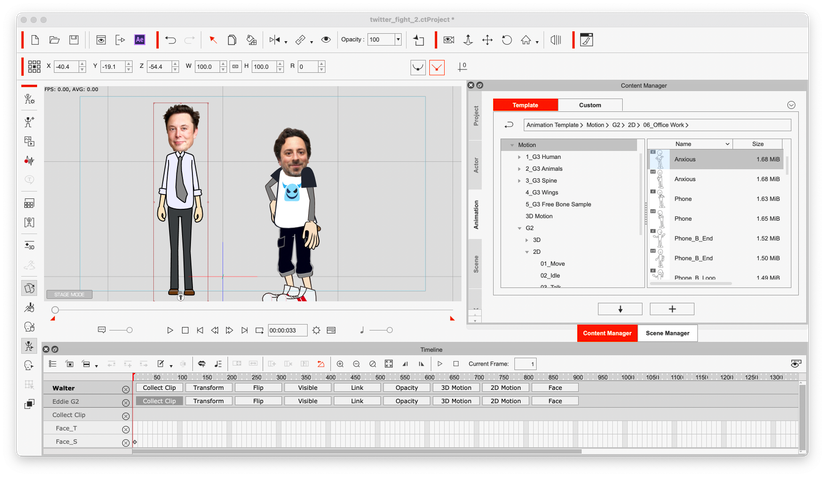Select the camera pan cross-arrows tool
The height and width of the screenshot is (477, 825).
tap(487, 40)
